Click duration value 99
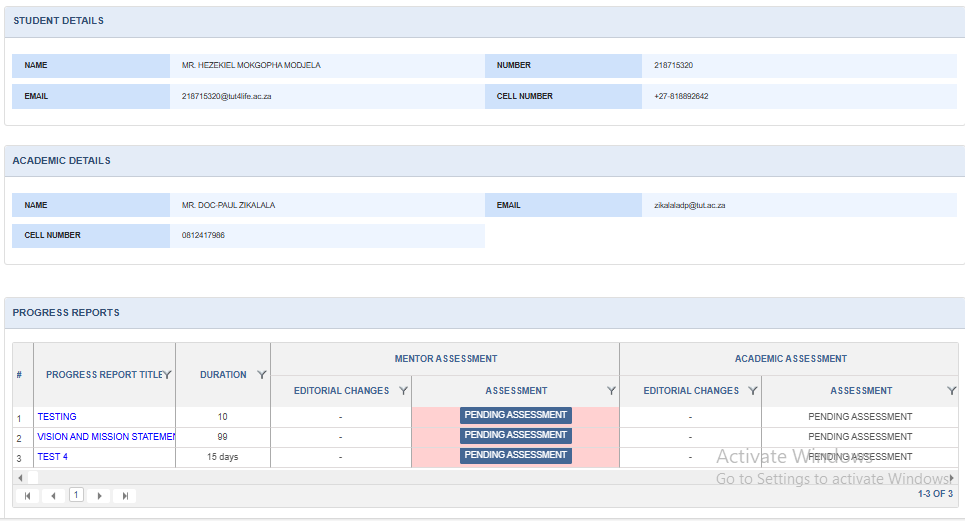This screenshot has width=965, height=521. coord(222,437)
